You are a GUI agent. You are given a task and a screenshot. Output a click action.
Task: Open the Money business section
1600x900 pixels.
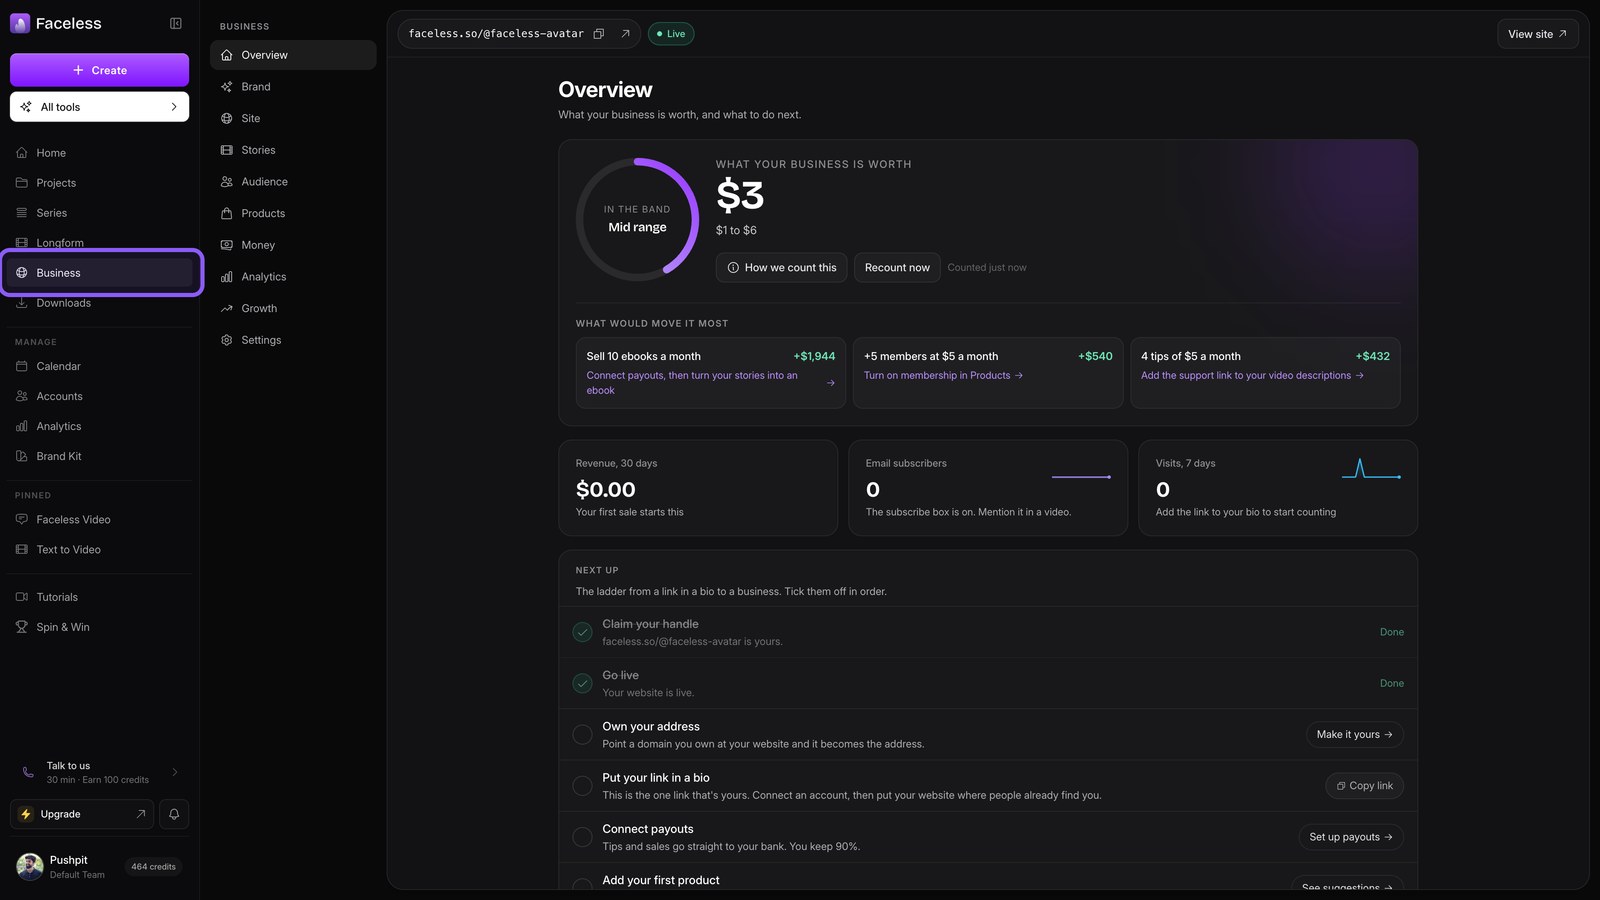pyautogui.click(x=293, y=245)
